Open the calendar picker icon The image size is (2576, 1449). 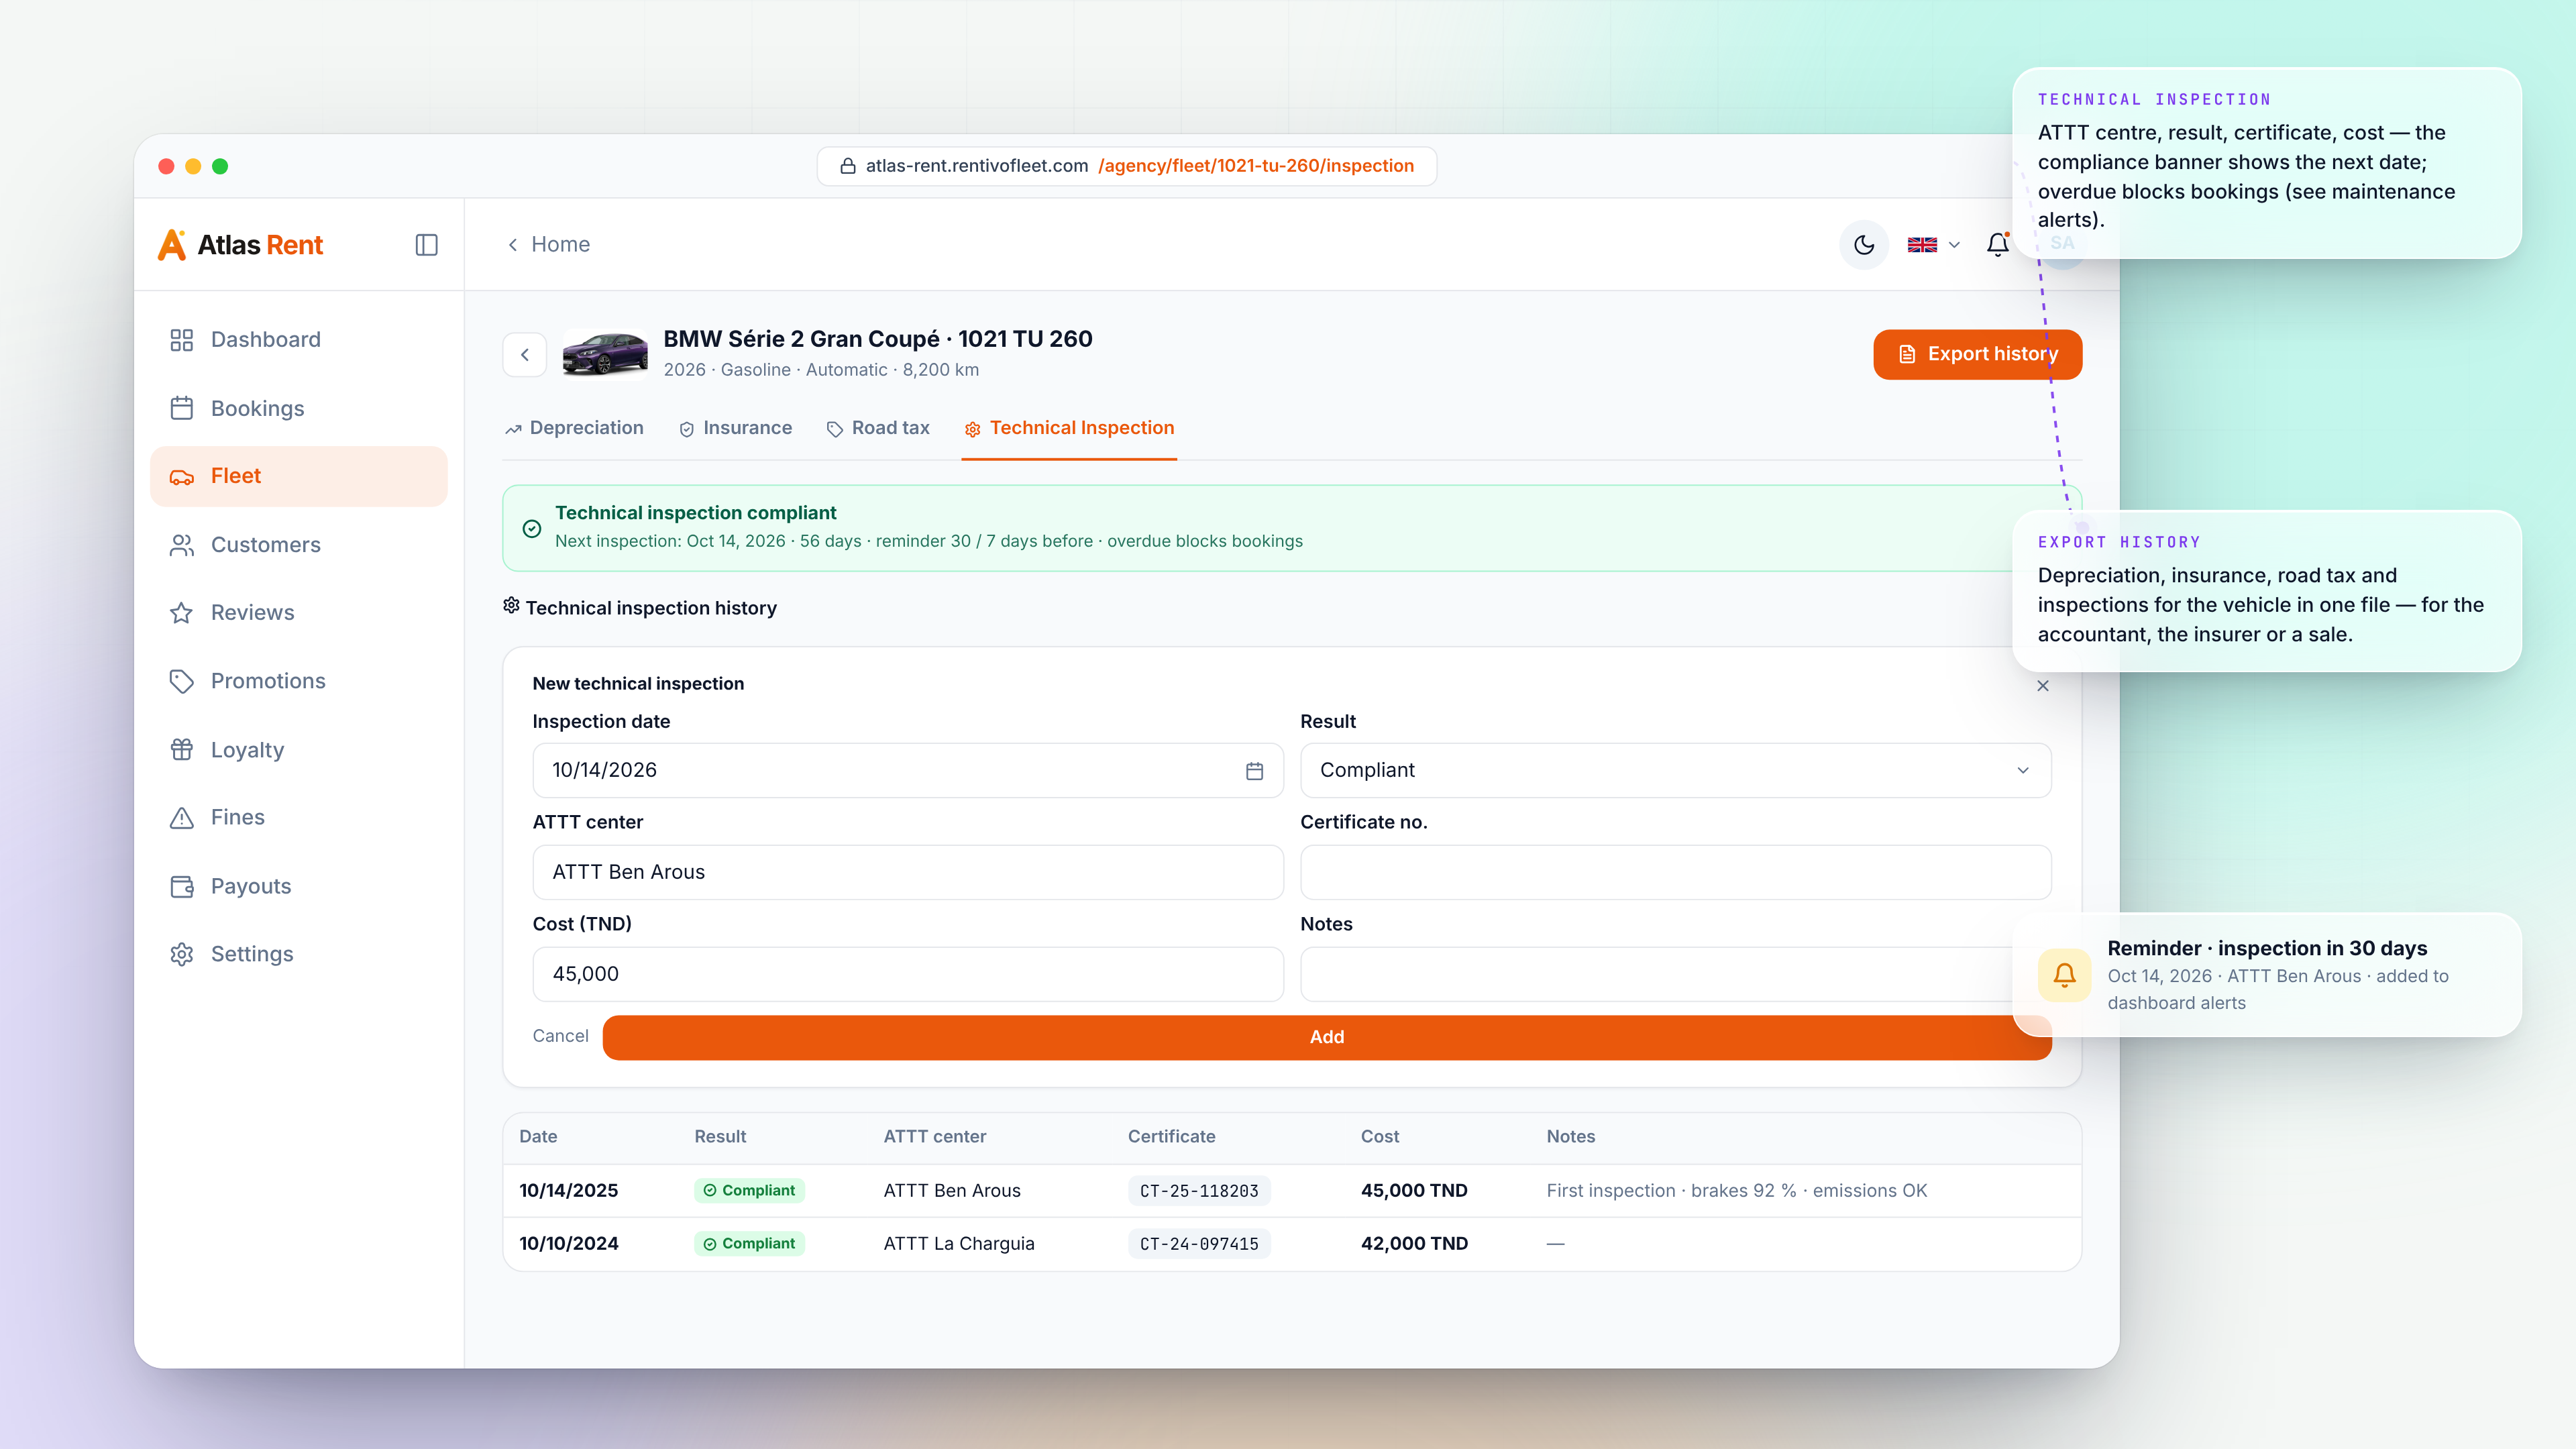[x=1254, y=771]
